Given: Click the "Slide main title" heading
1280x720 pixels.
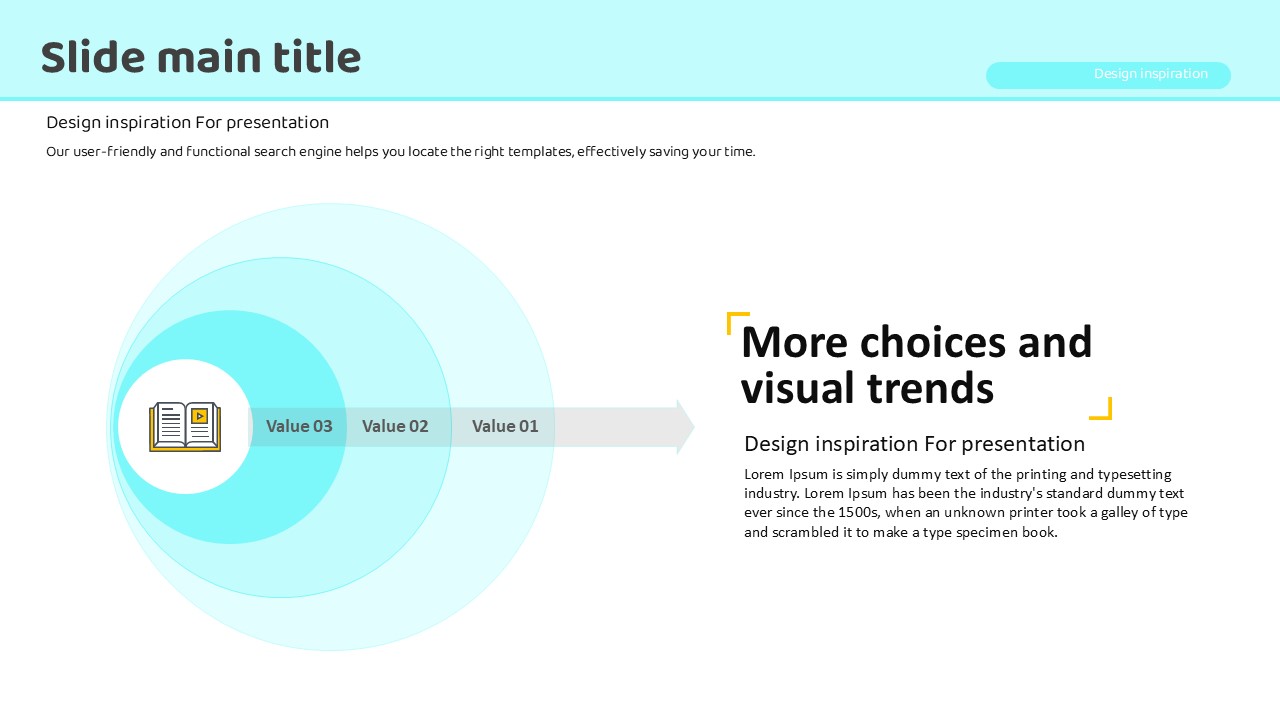Looking at the screenshot, I should (x=201, y=58).
